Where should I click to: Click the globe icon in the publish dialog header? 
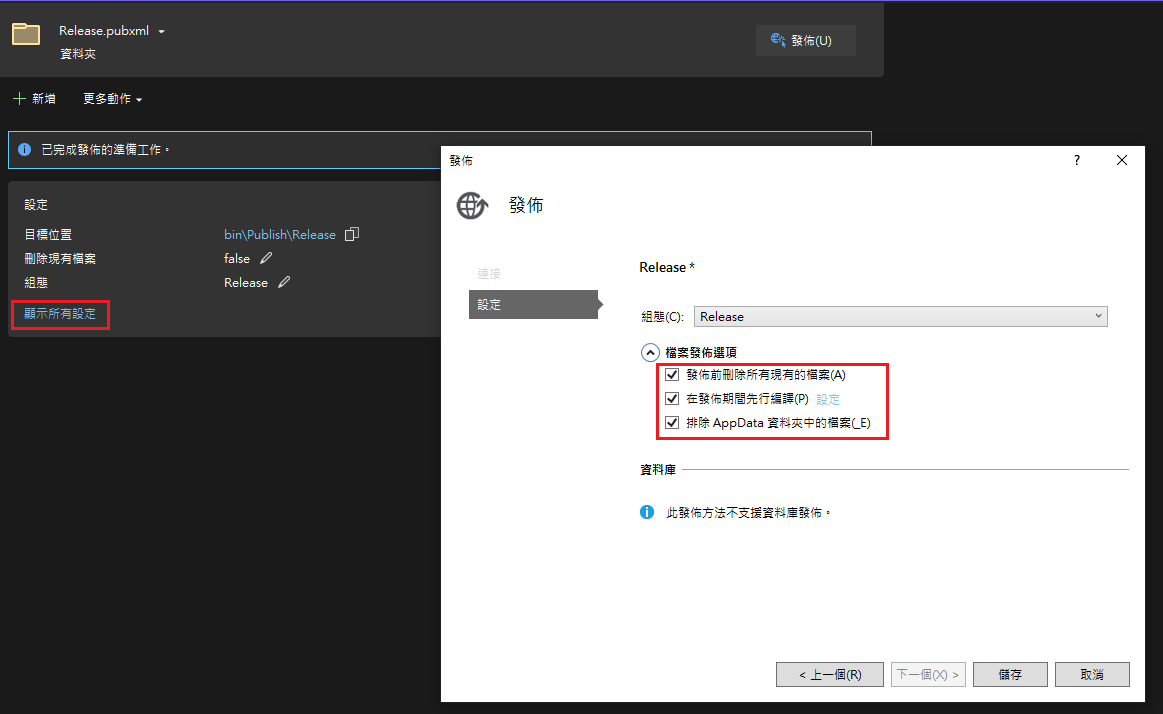coord(471,204)
